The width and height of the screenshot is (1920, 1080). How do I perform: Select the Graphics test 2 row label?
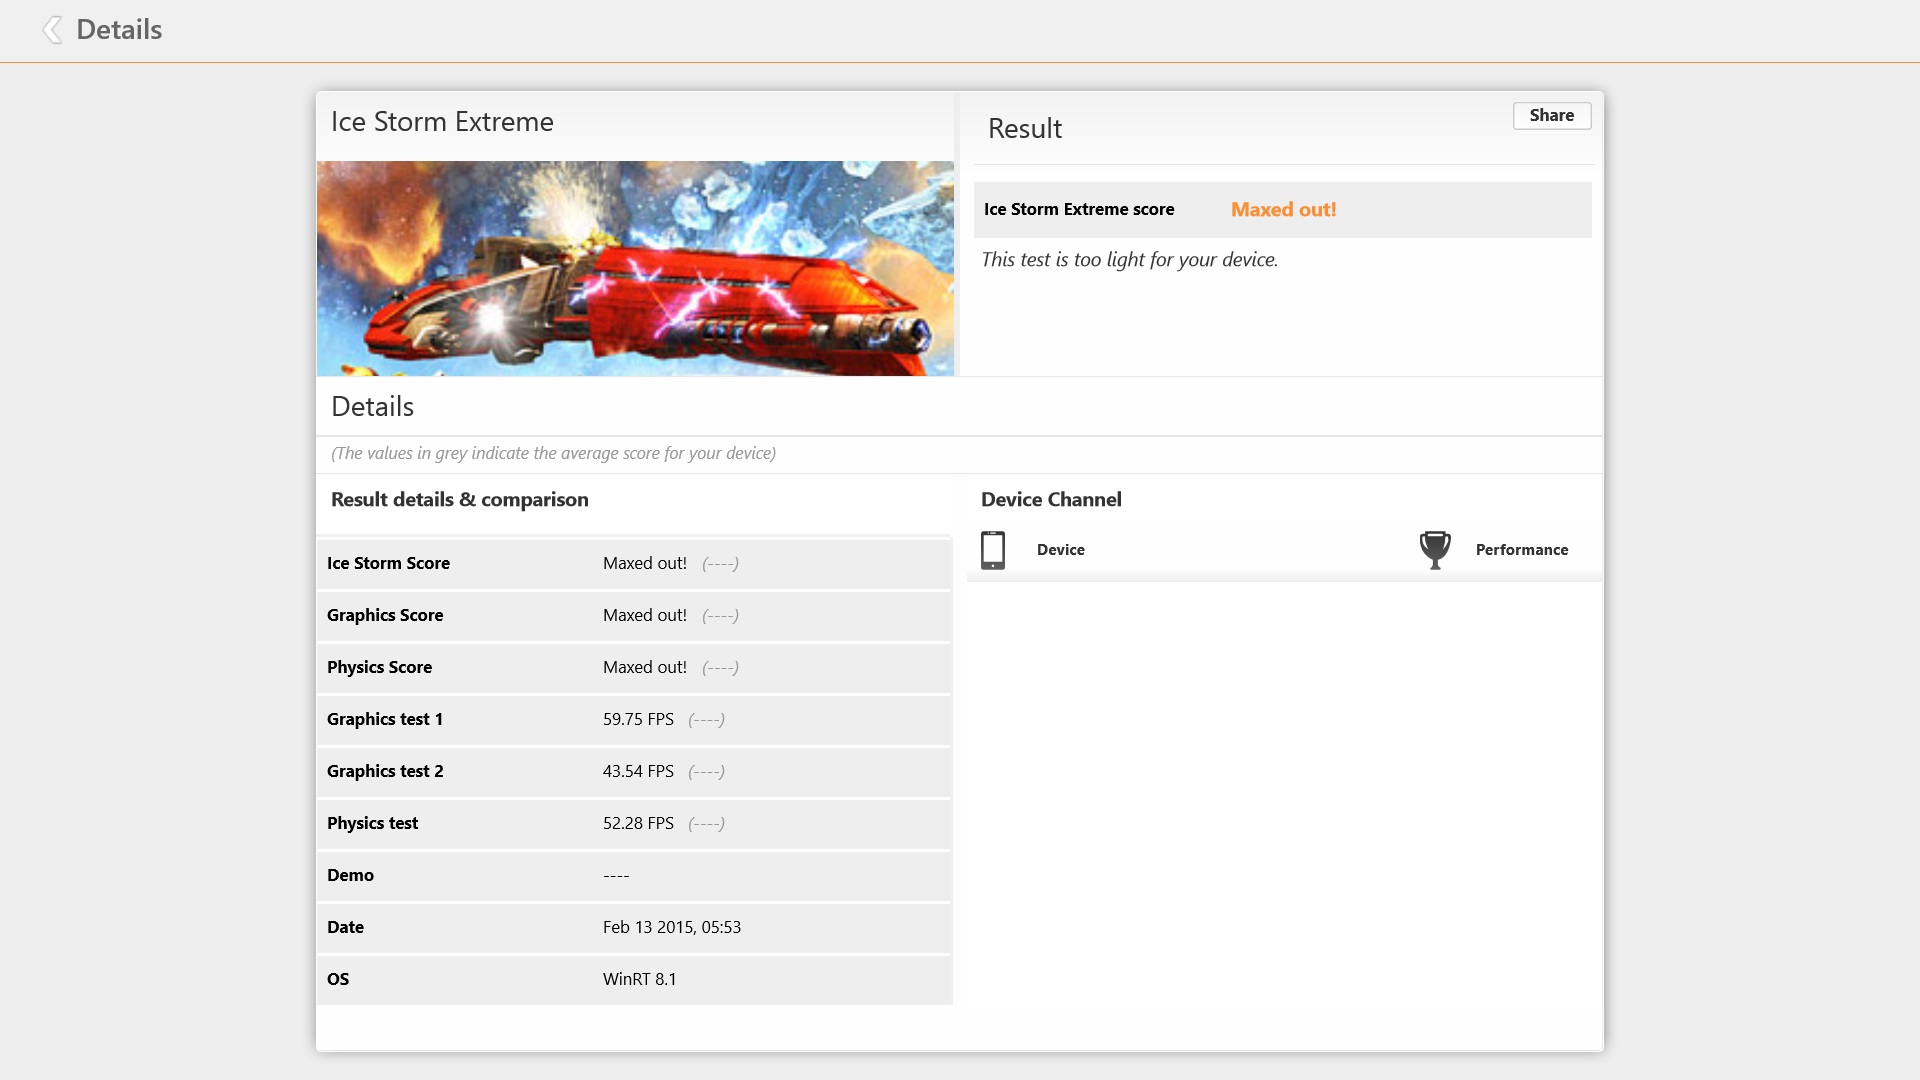click(385, 772)
